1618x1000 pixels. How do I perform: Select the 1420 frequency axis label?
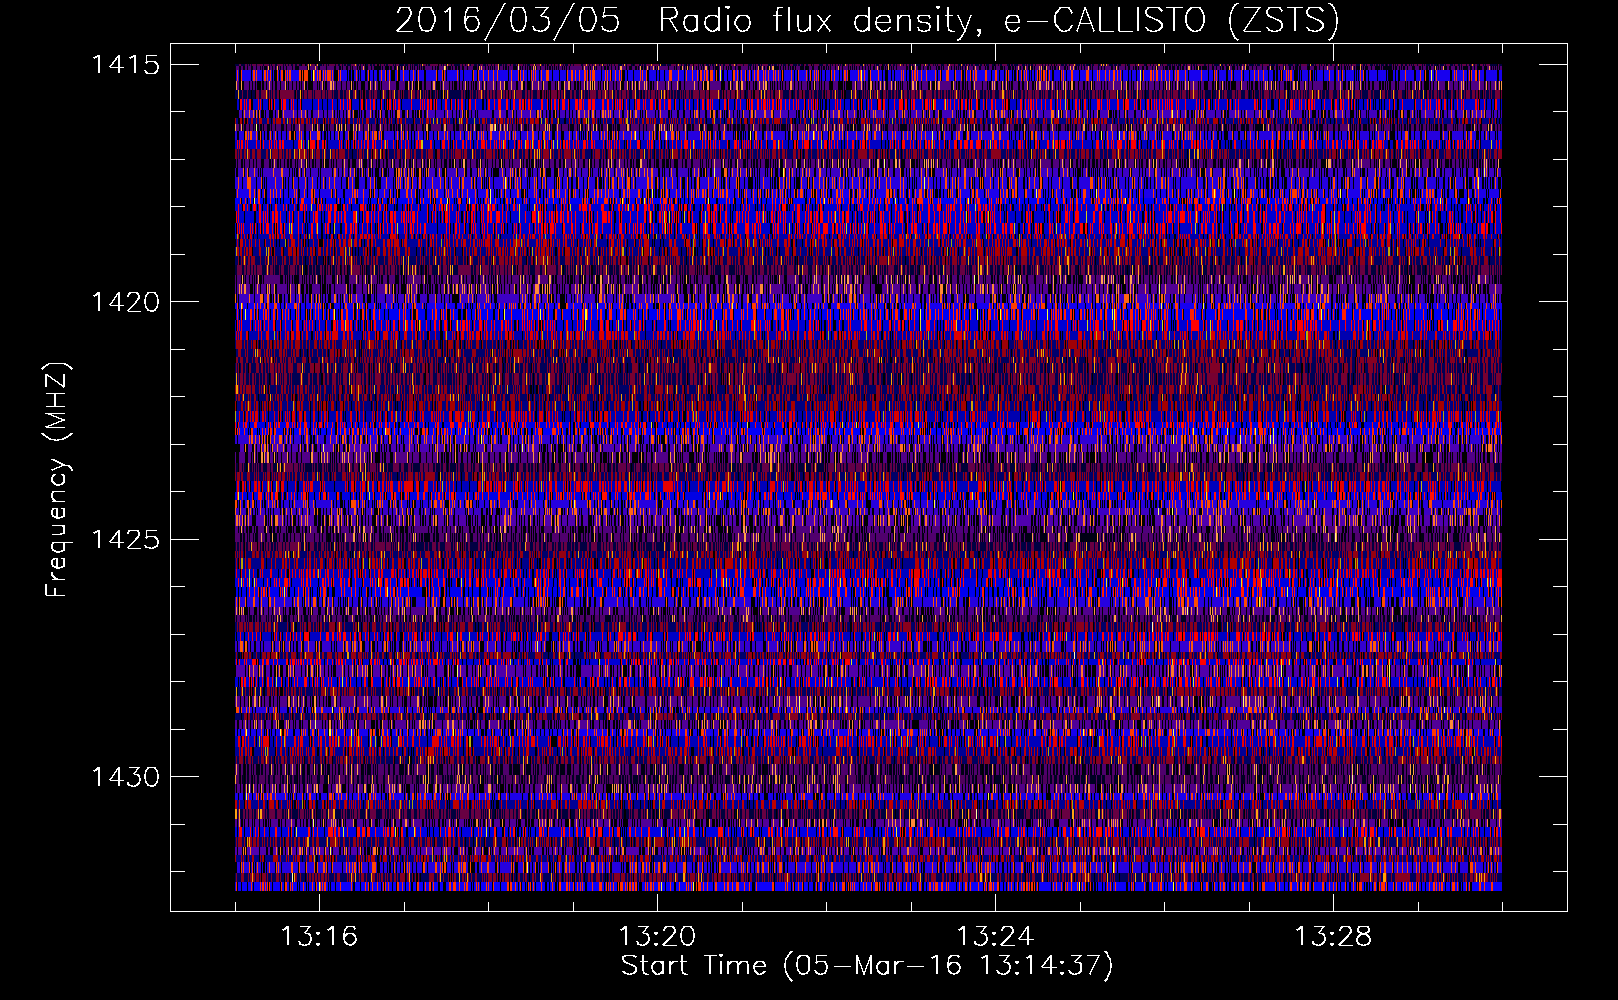[x=125, y=302]
